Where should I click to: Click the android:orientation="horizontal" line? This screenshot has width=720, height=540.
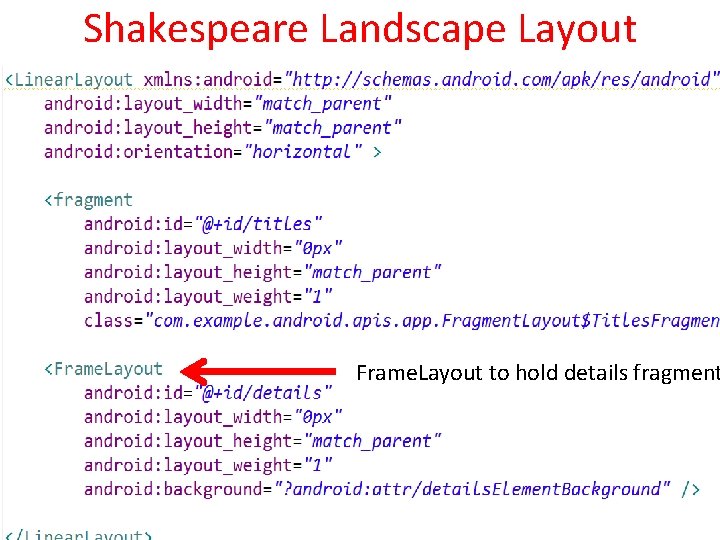[213, 152]
